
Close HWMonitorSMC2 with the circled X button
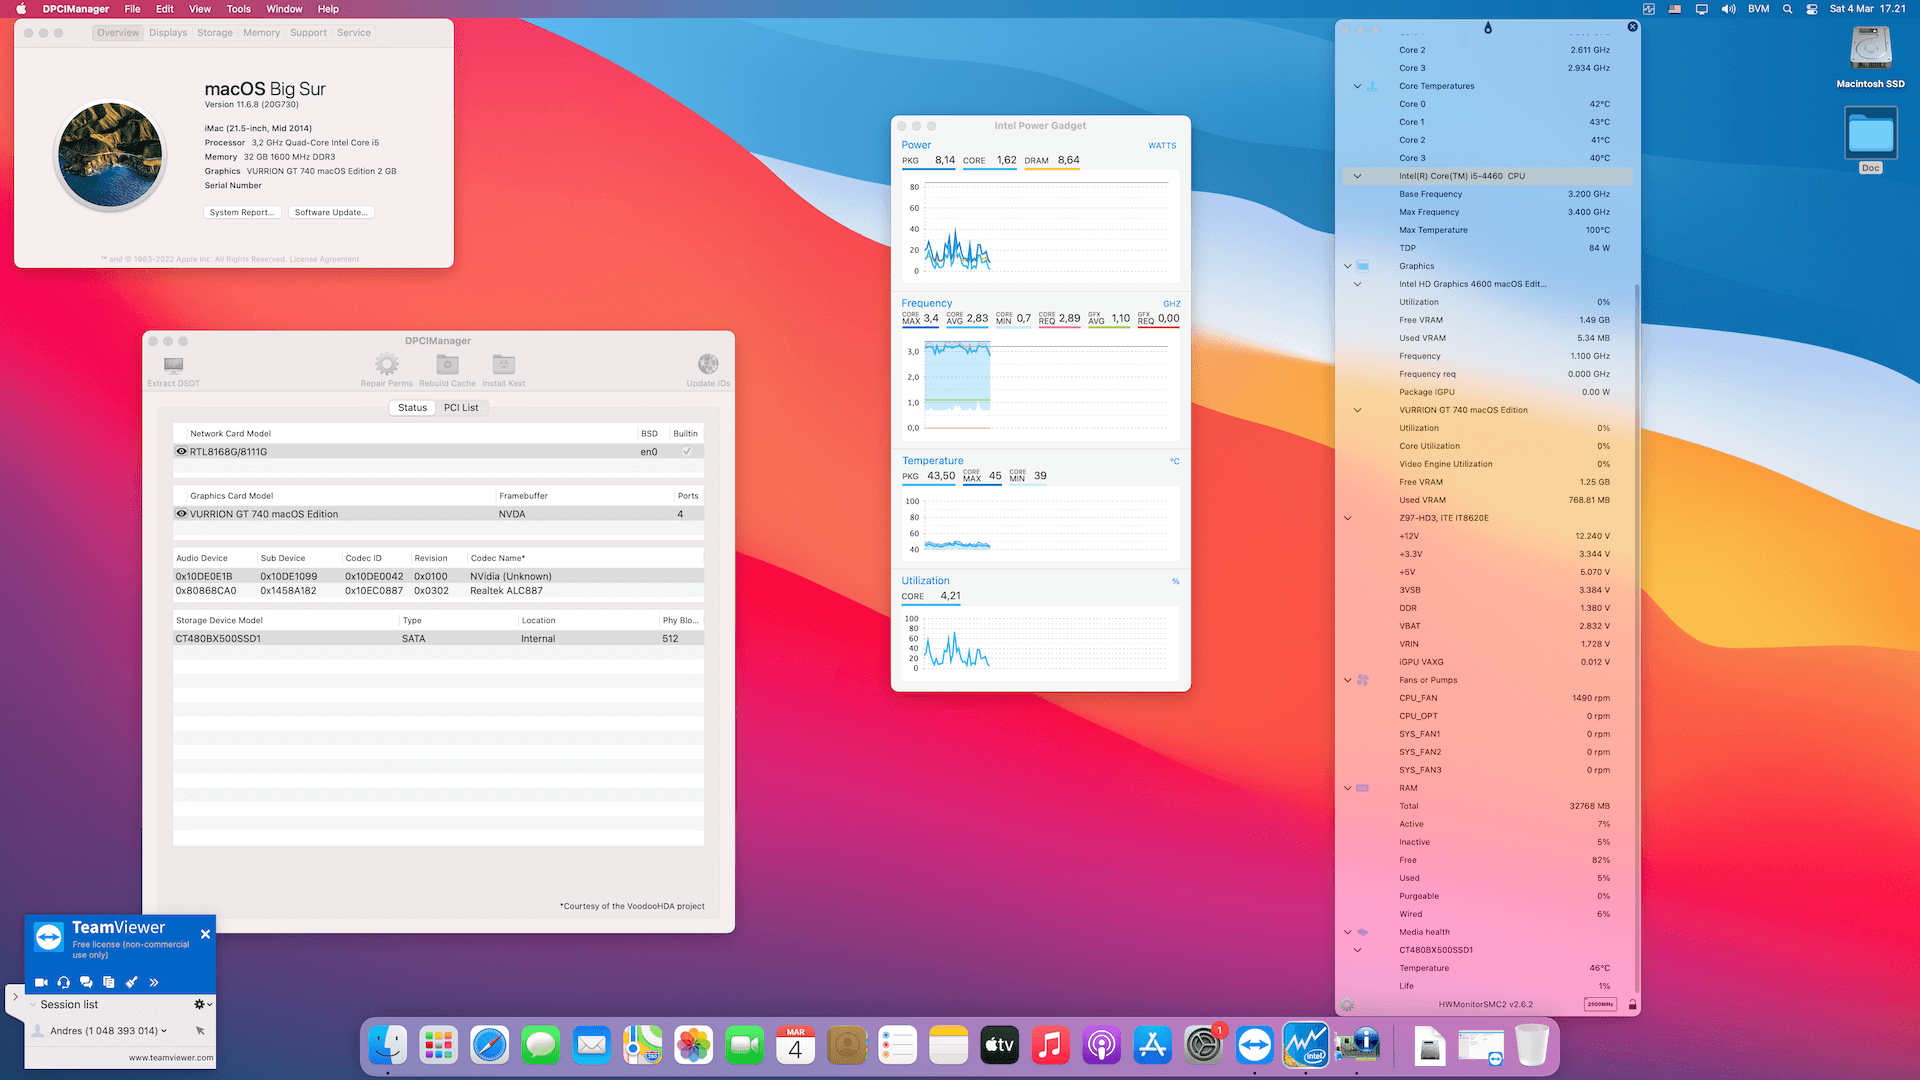point(1633,27)
